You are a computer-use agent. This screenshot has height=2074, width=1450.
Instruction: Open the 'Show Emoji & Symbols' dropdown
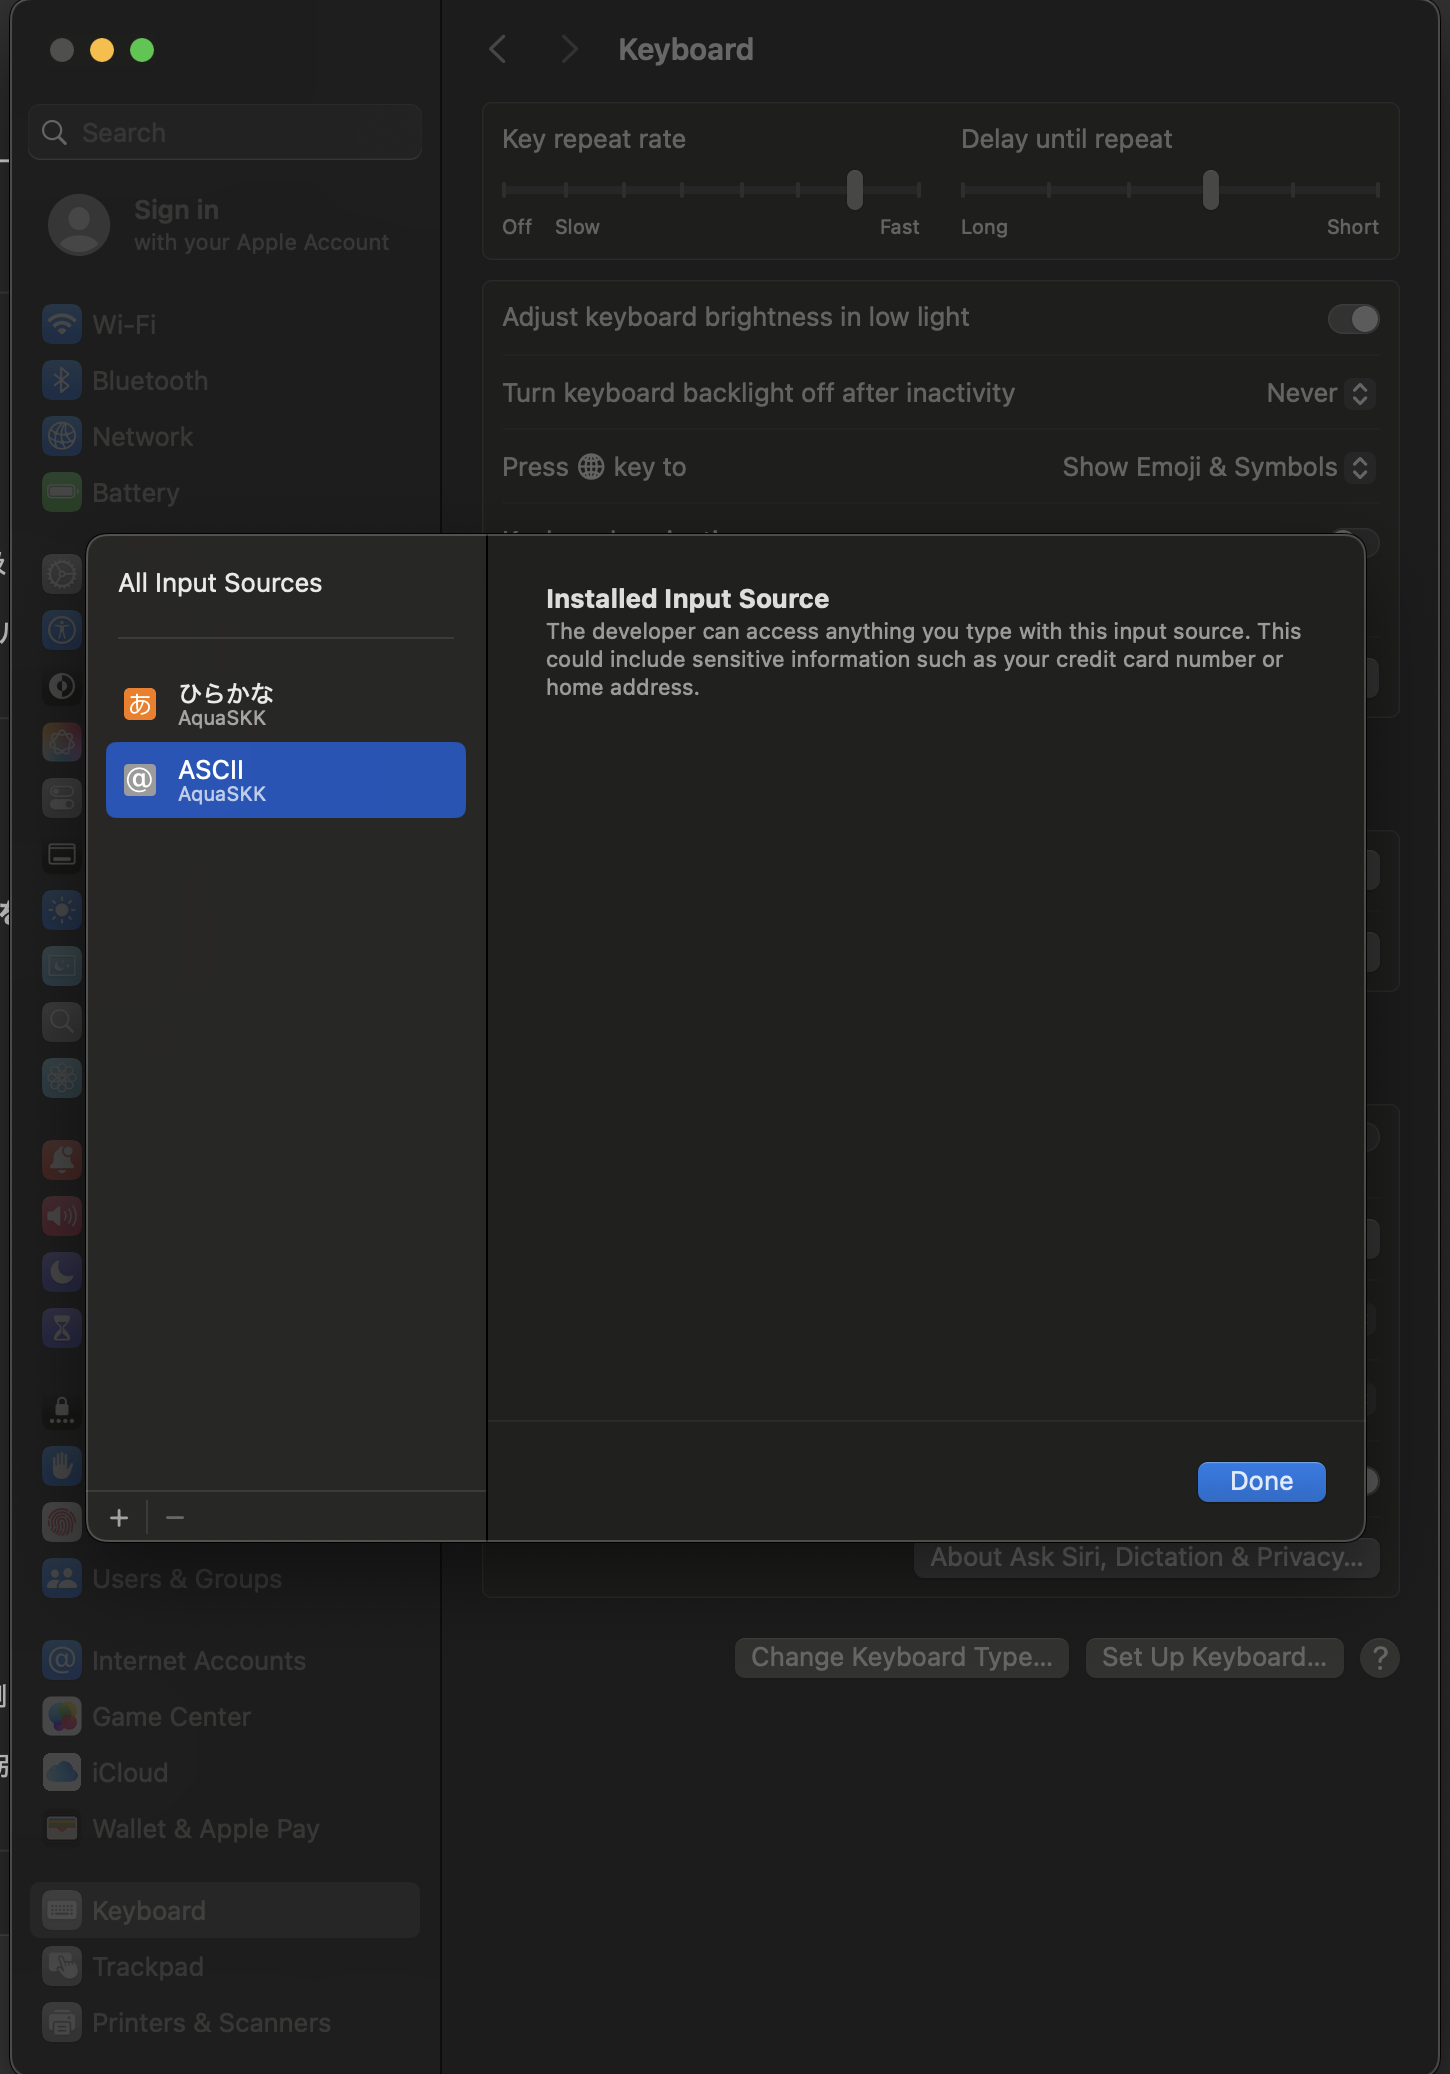pos(1218,467)
